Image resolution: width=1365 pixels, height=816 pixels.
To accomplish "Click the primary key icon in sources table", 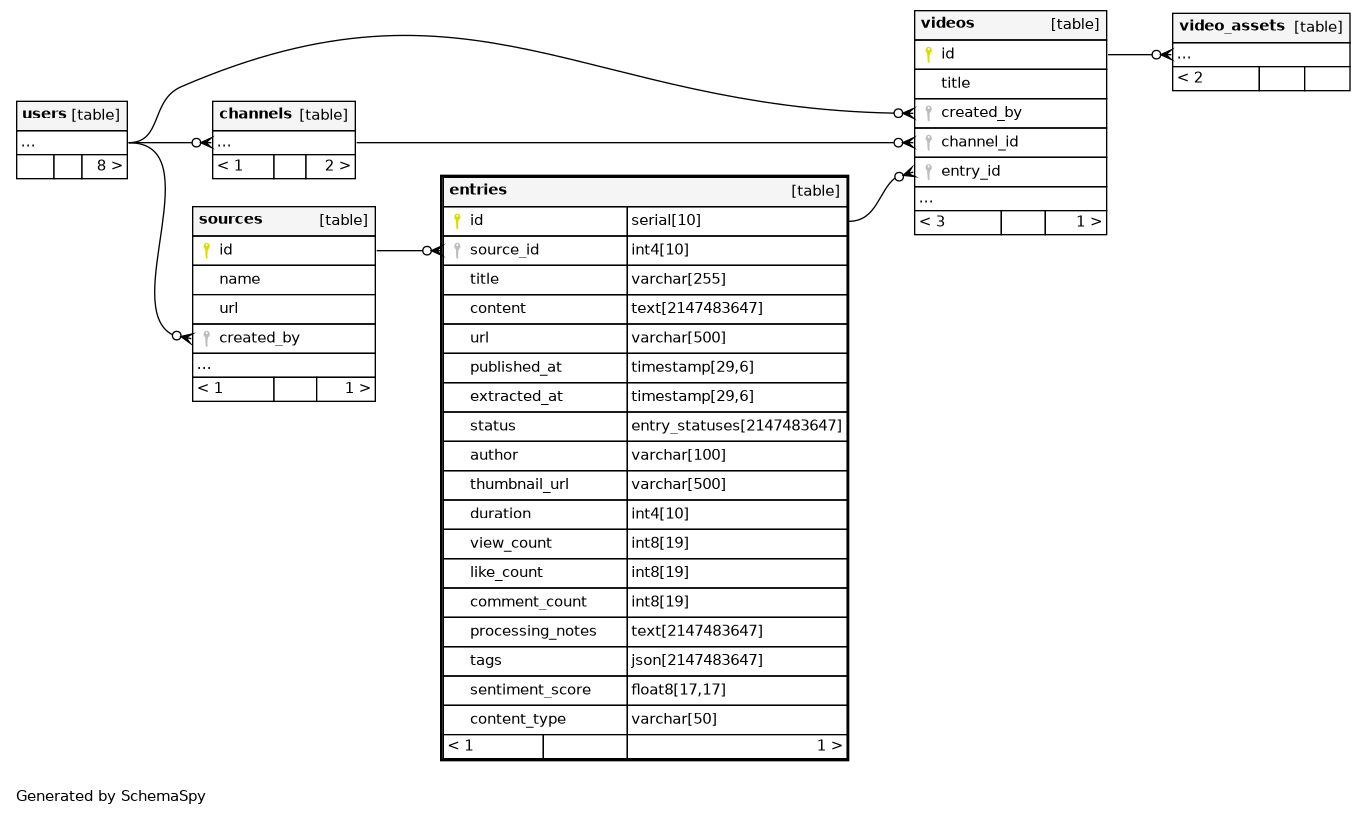I will click(x=206, y=250).
